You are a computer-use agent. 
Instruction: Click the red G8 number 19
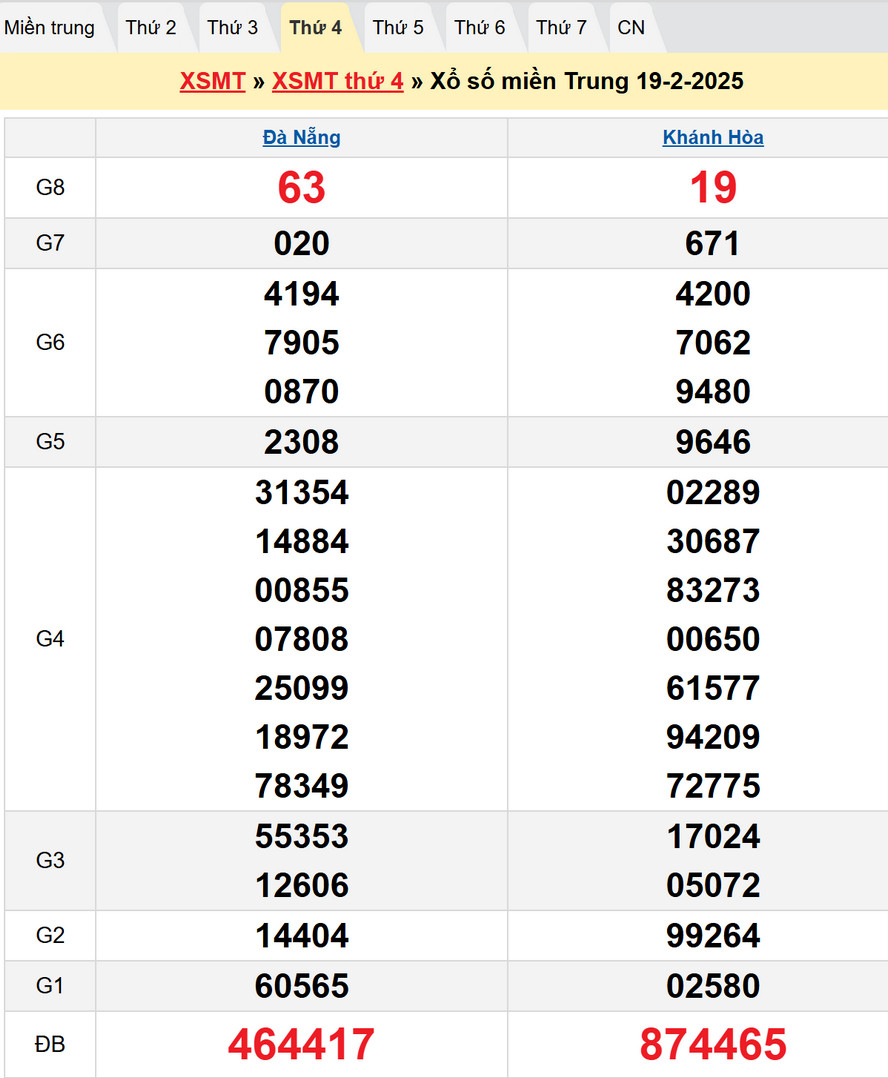(x=713, y=188)
